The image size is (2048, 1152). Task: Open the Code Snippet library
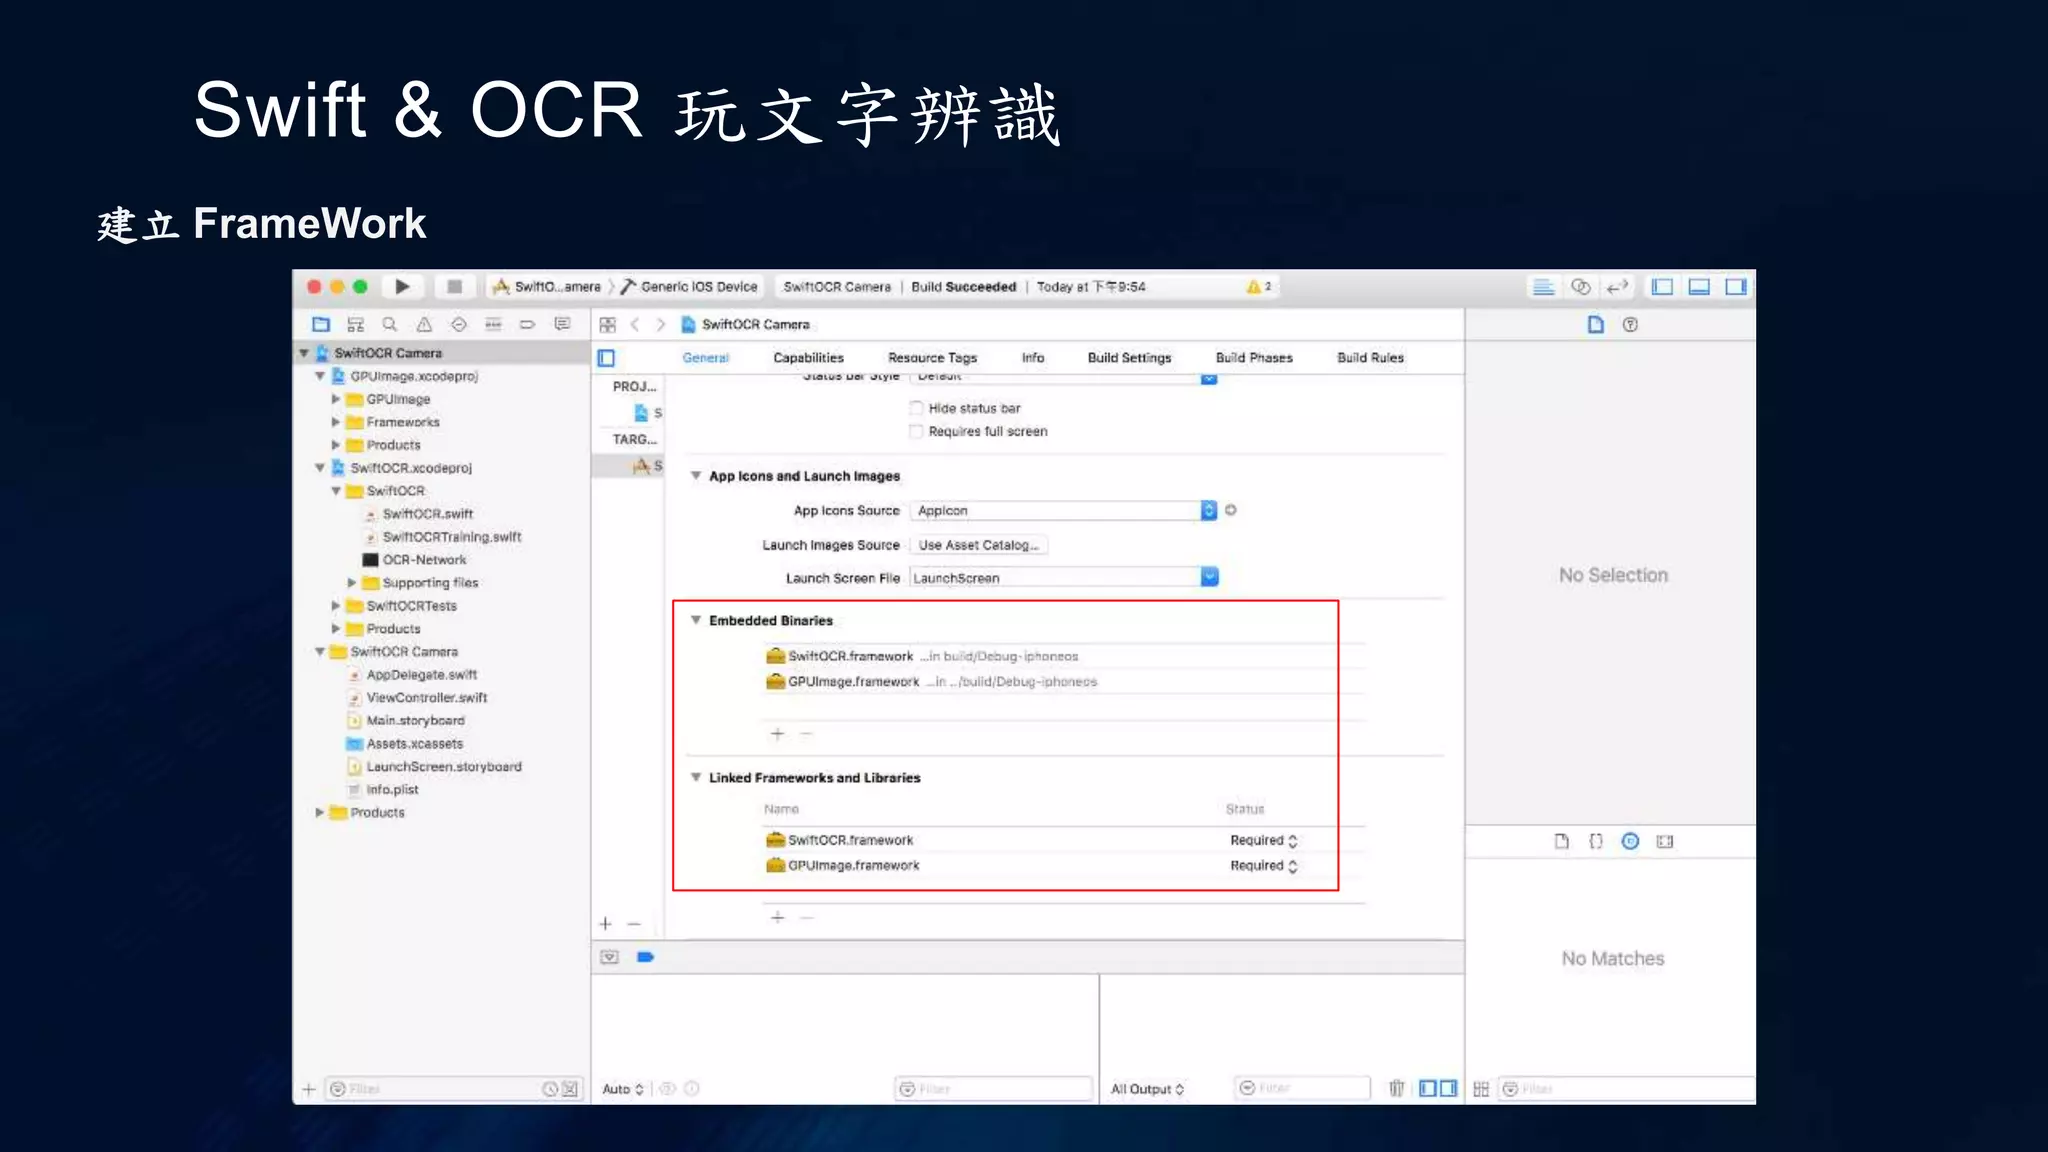click(x=1596, y=841)
